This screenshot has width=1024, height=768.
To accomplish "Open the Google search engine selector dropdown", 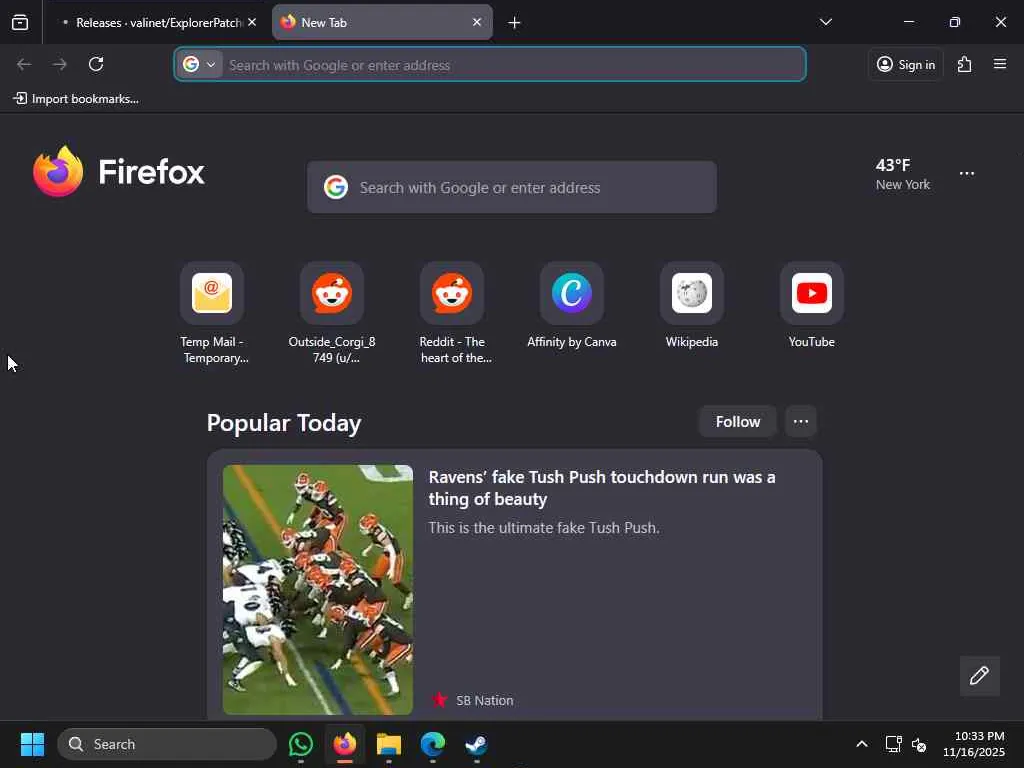I will [x=199, y=65].
